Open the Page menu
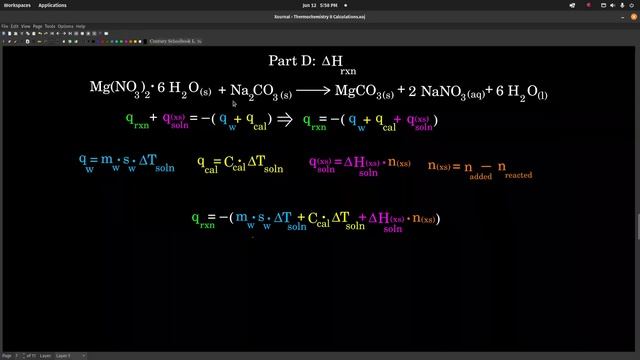Viewport: 640px width, 360px height. 38,26
